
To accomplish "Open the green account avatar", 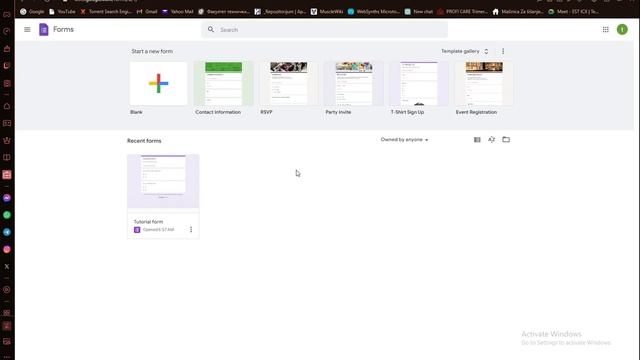I will (622, 29).
